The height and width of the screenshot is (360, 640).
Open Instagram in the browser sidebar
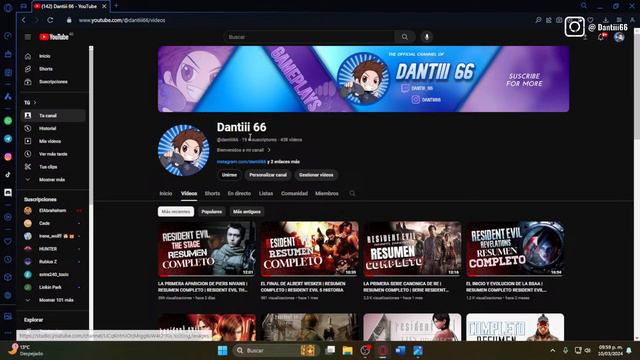8,157
